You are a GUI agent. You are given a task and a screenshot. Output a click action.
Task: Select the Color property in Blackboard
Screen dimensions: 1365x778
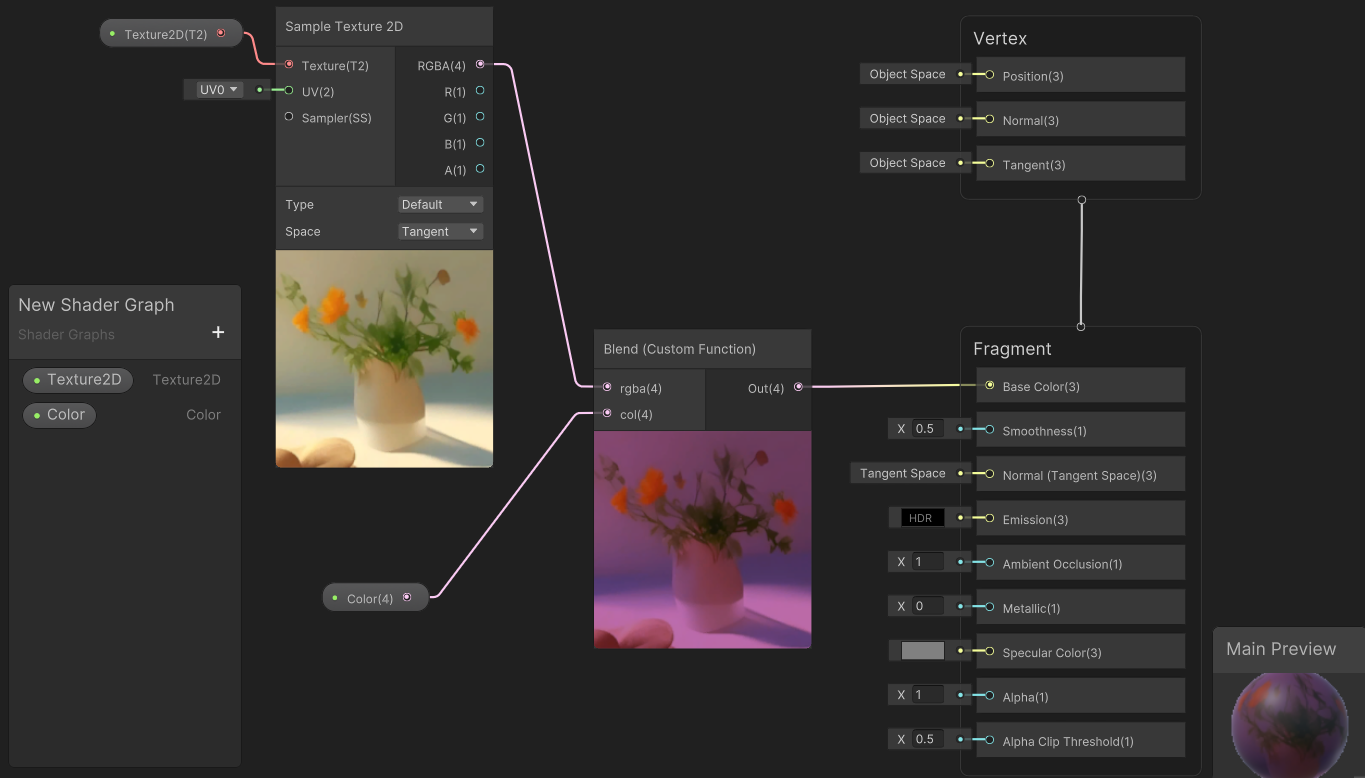59,415
